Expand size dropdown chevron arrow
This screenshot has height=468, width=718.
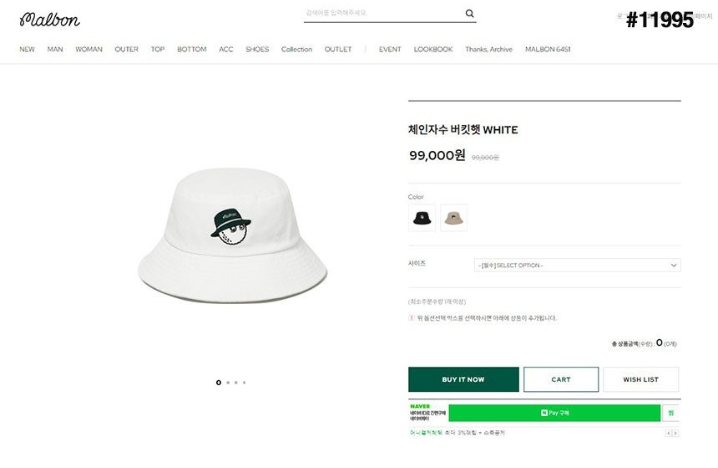coord(674,265)
